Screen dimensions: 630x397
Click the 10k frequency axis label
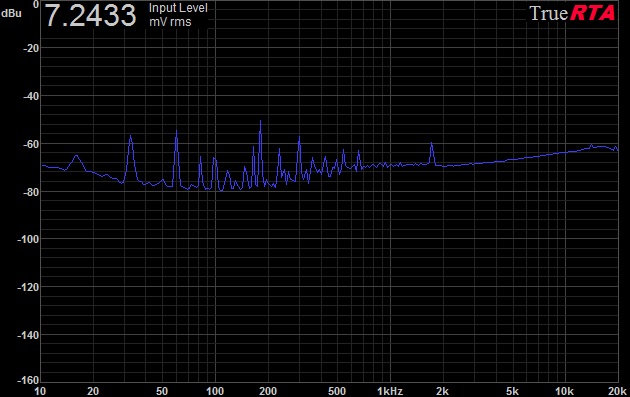(x=564, y=391)
